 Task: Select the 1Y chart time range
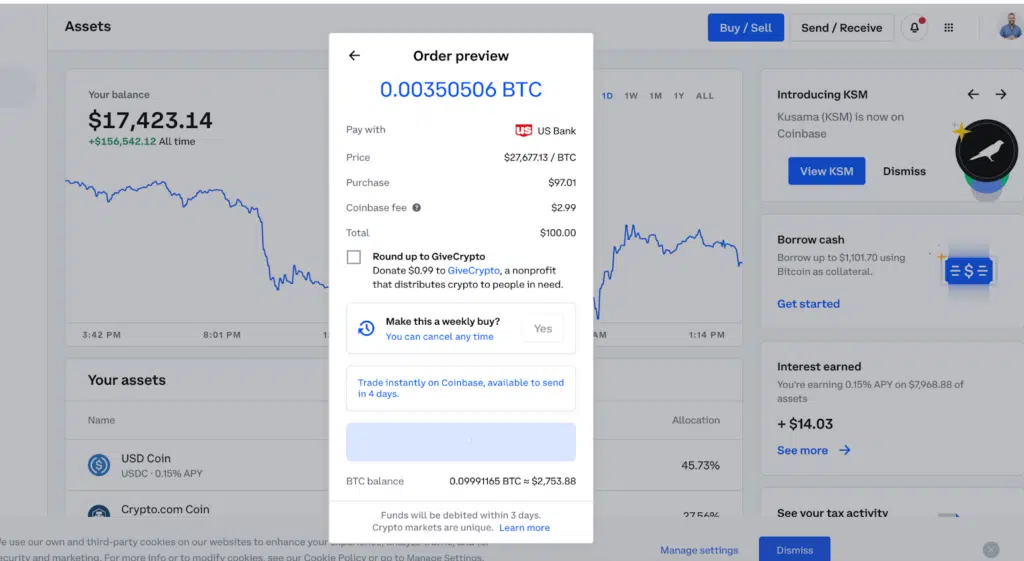(679, 96)
